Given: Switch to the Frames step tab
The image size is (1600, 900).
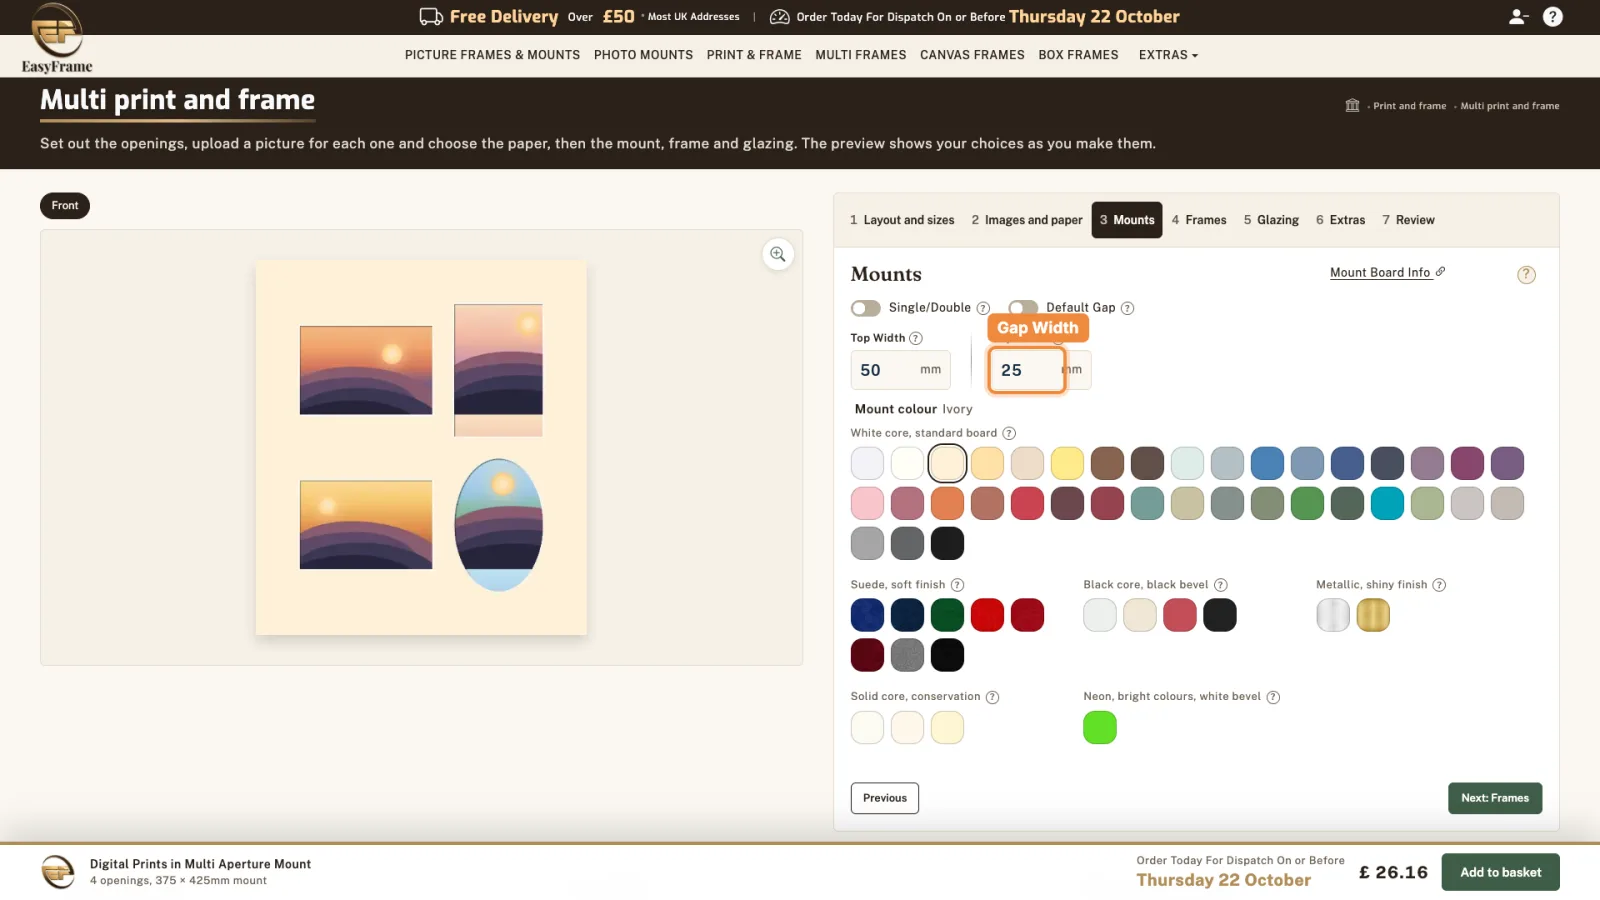Looking at the screenshot, I should tap(1199, 220).
